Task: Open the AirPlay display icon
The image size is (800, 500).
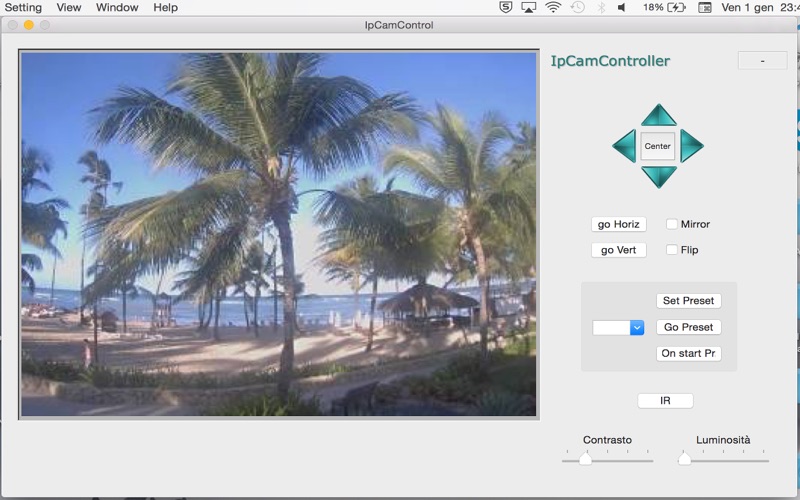Action: tap(529, 7)
